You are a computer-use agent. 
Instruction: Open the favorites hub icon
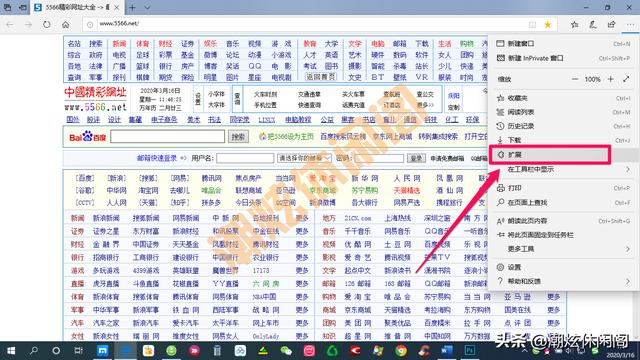575,24
